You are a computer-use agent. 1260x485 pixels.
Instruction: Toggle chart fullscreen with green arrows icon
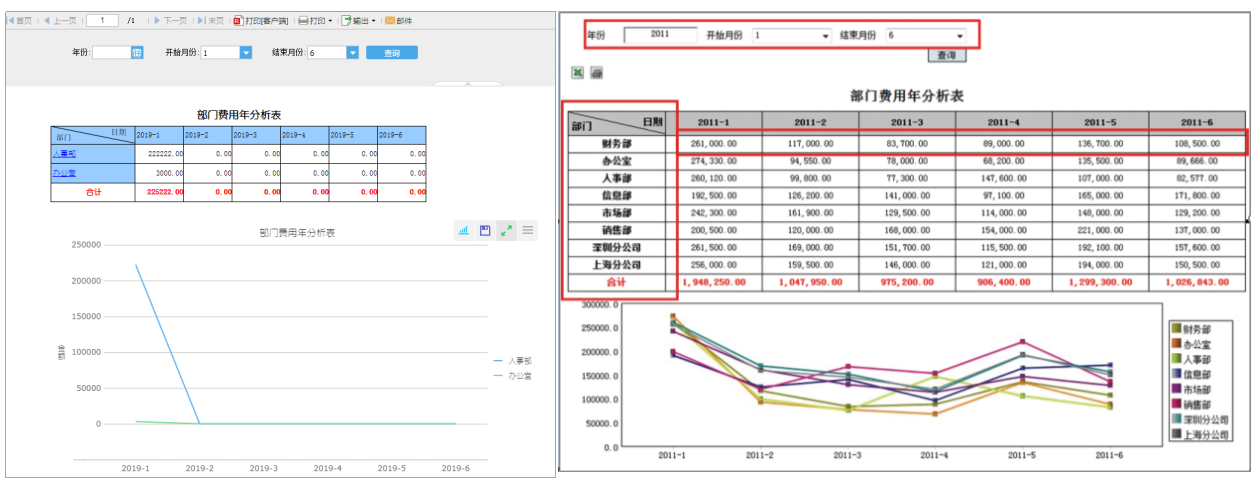pyautogui.click(x=506, y=231)
